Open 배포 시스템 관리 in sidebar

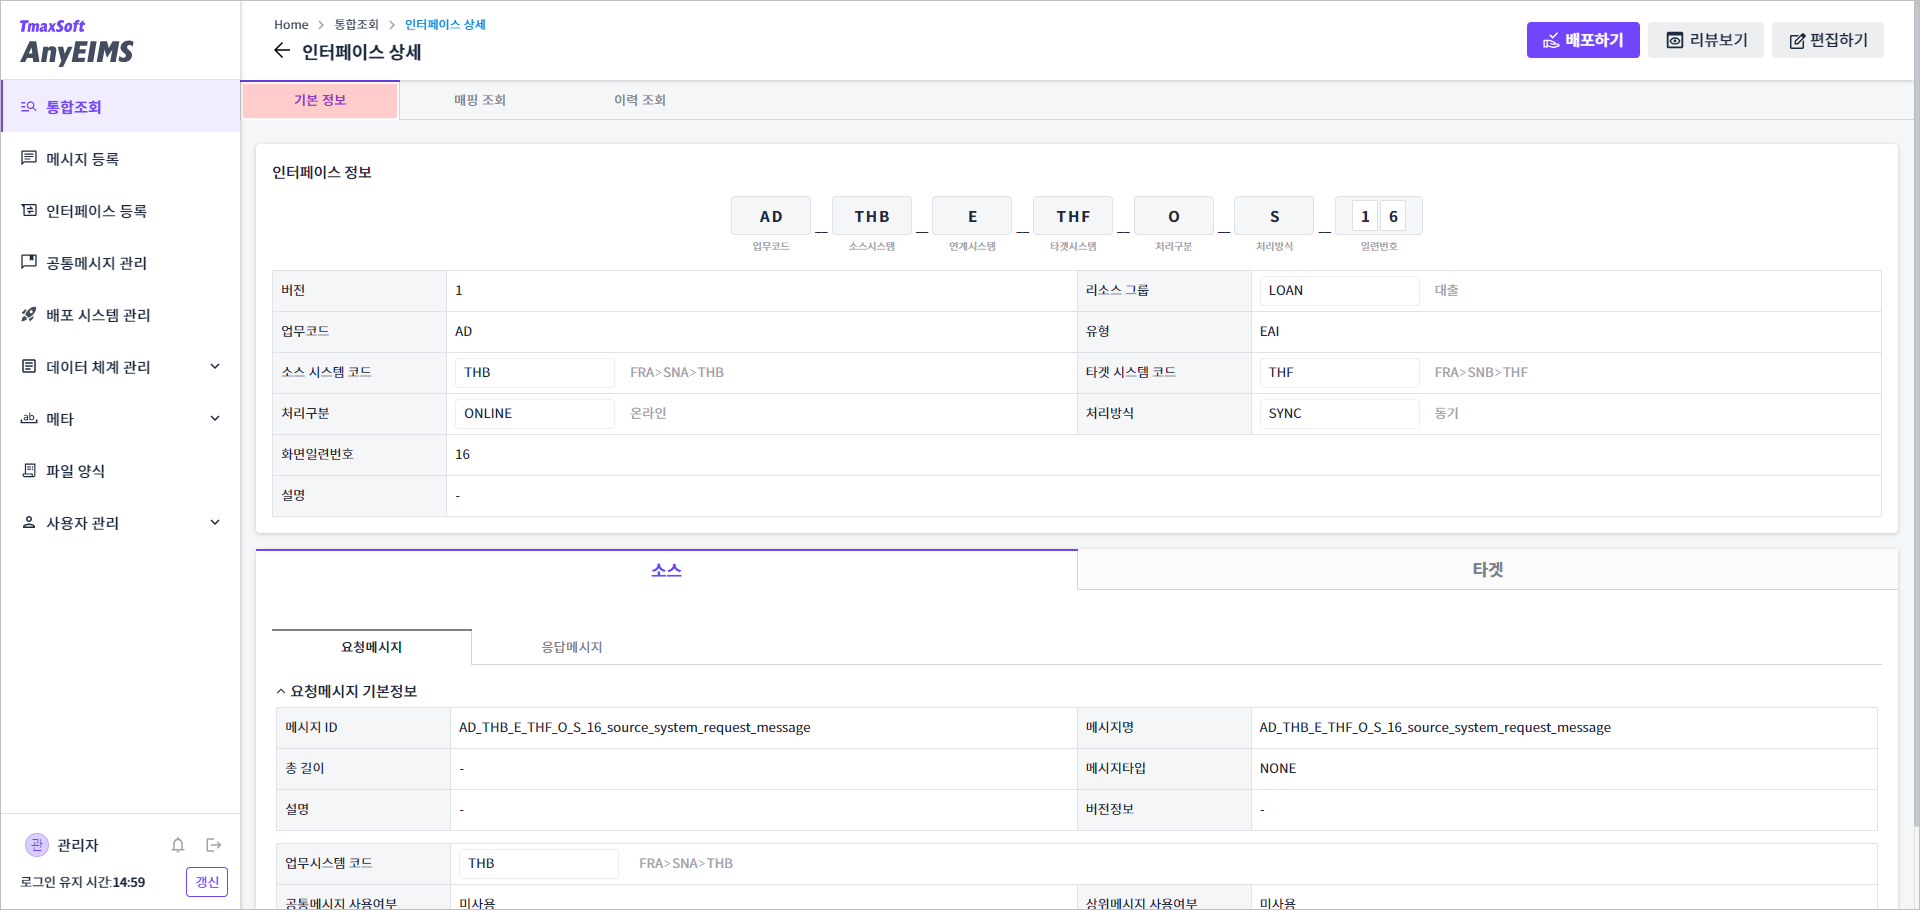120,315
